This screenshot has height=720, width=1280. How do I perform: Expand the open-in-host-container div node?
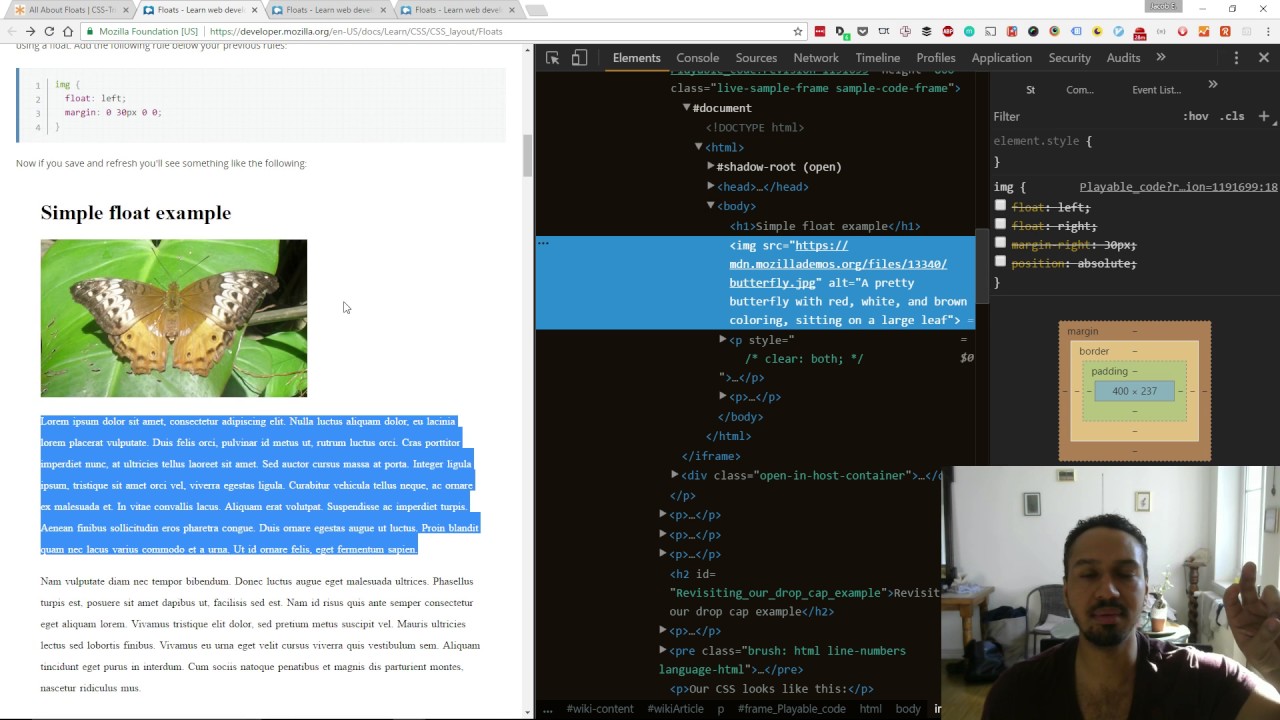(674, 475)
